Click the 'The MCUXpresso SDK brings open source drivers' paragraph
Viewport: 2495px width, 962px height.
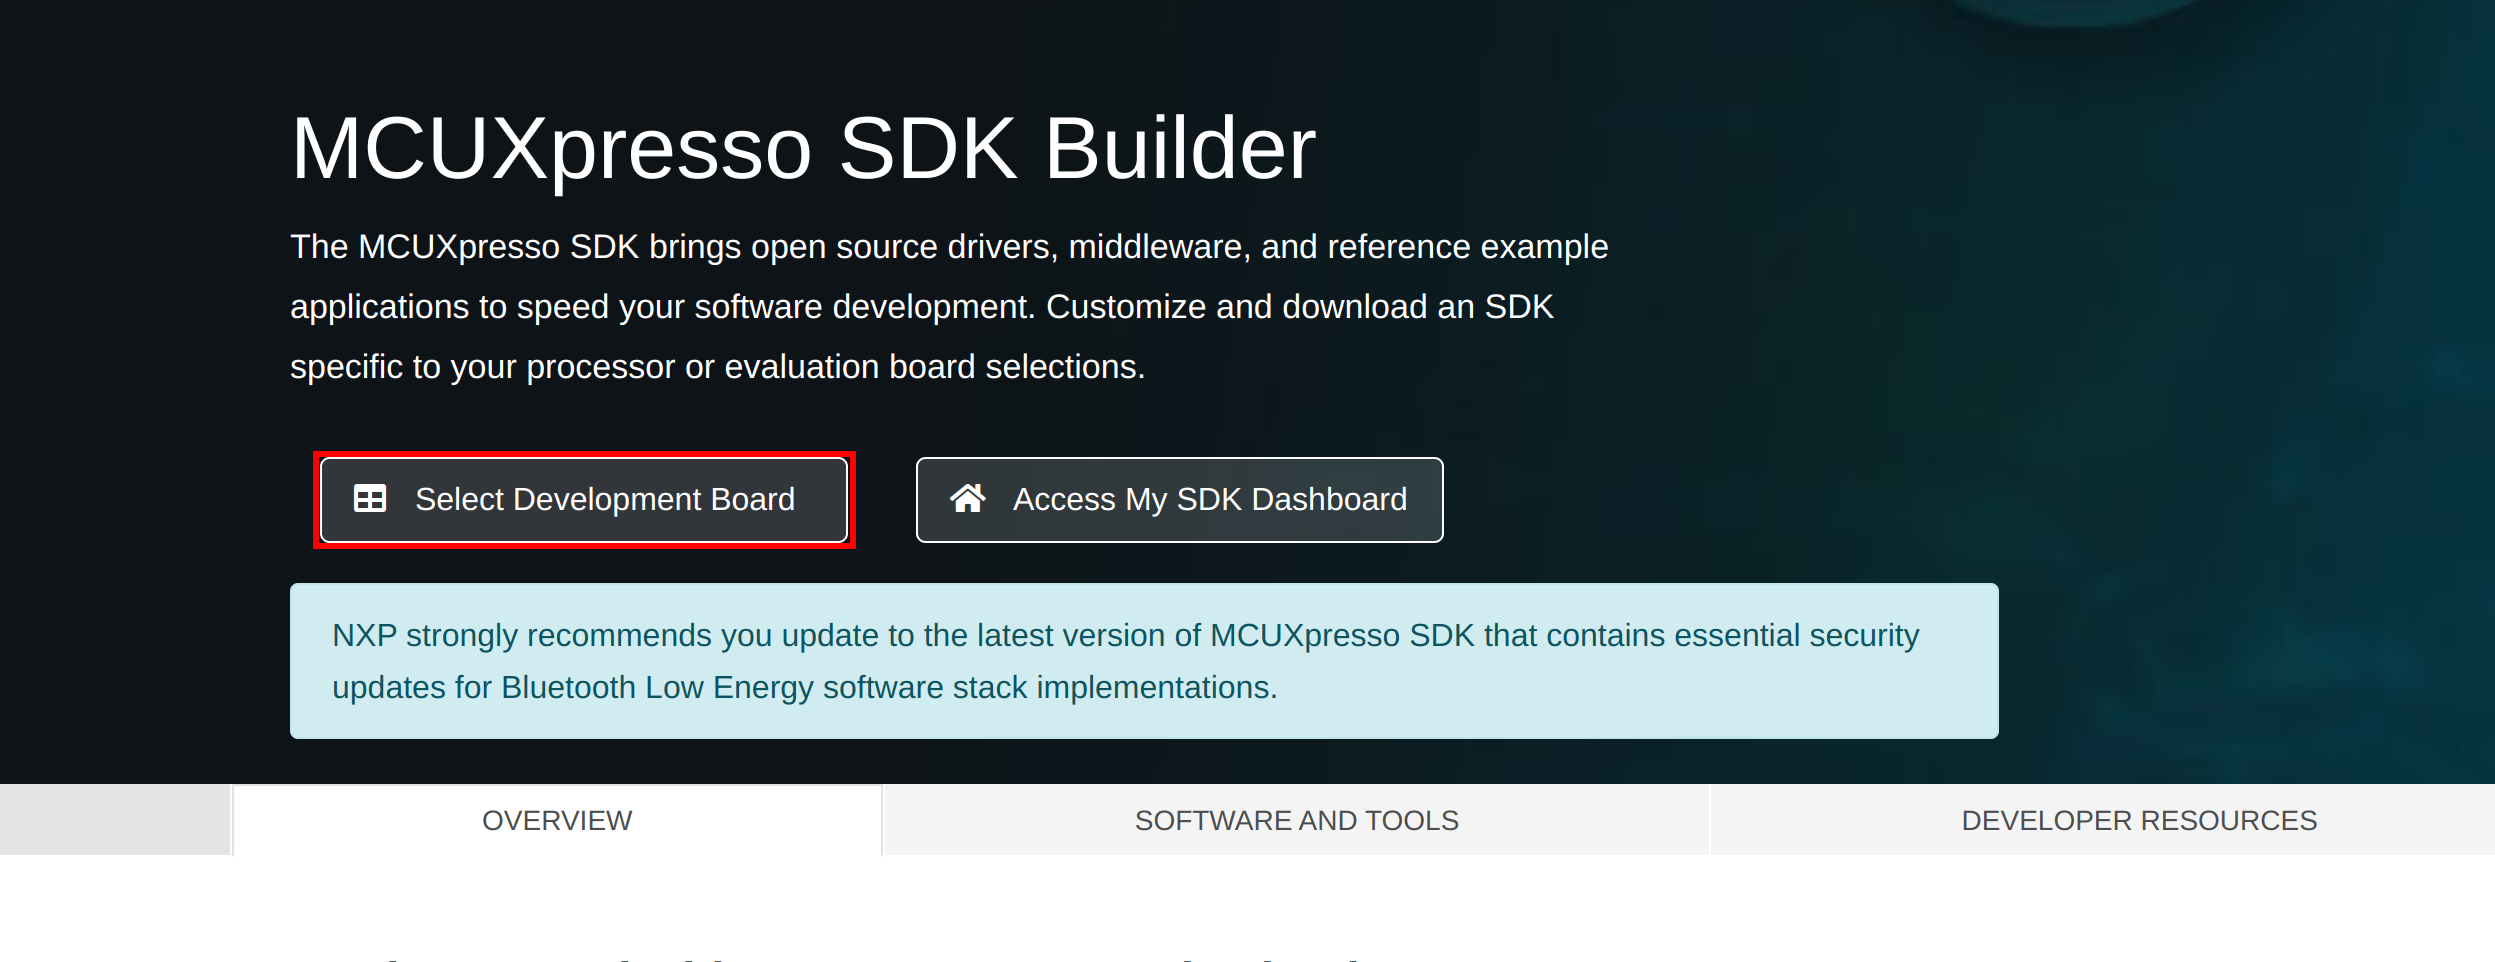[949, 307]
